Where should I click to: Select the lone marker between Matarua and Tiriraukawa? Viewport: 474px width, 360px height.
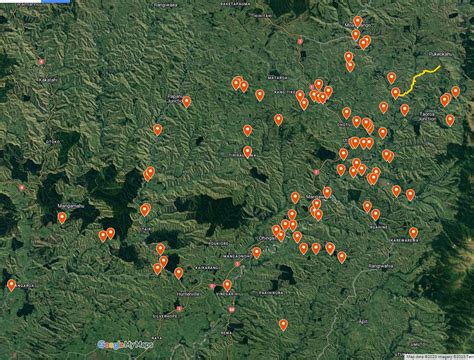point(278,120)
